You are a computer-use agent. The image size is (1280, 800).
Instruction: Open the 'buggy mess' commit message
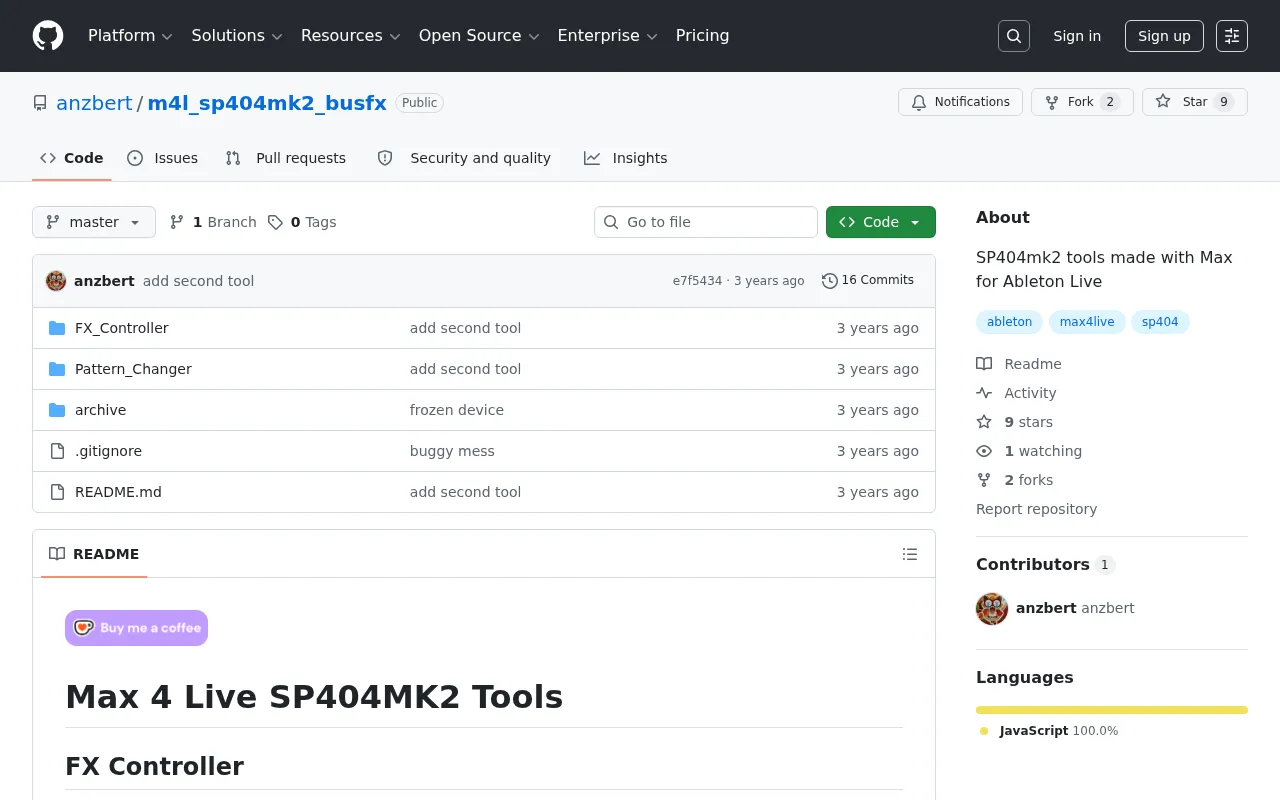(x=452, y=451)
